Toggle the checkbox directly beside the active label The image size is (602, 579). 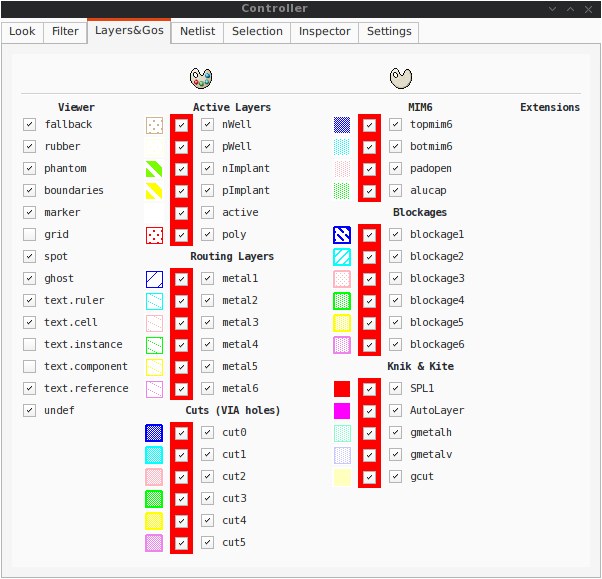[207, 212]
